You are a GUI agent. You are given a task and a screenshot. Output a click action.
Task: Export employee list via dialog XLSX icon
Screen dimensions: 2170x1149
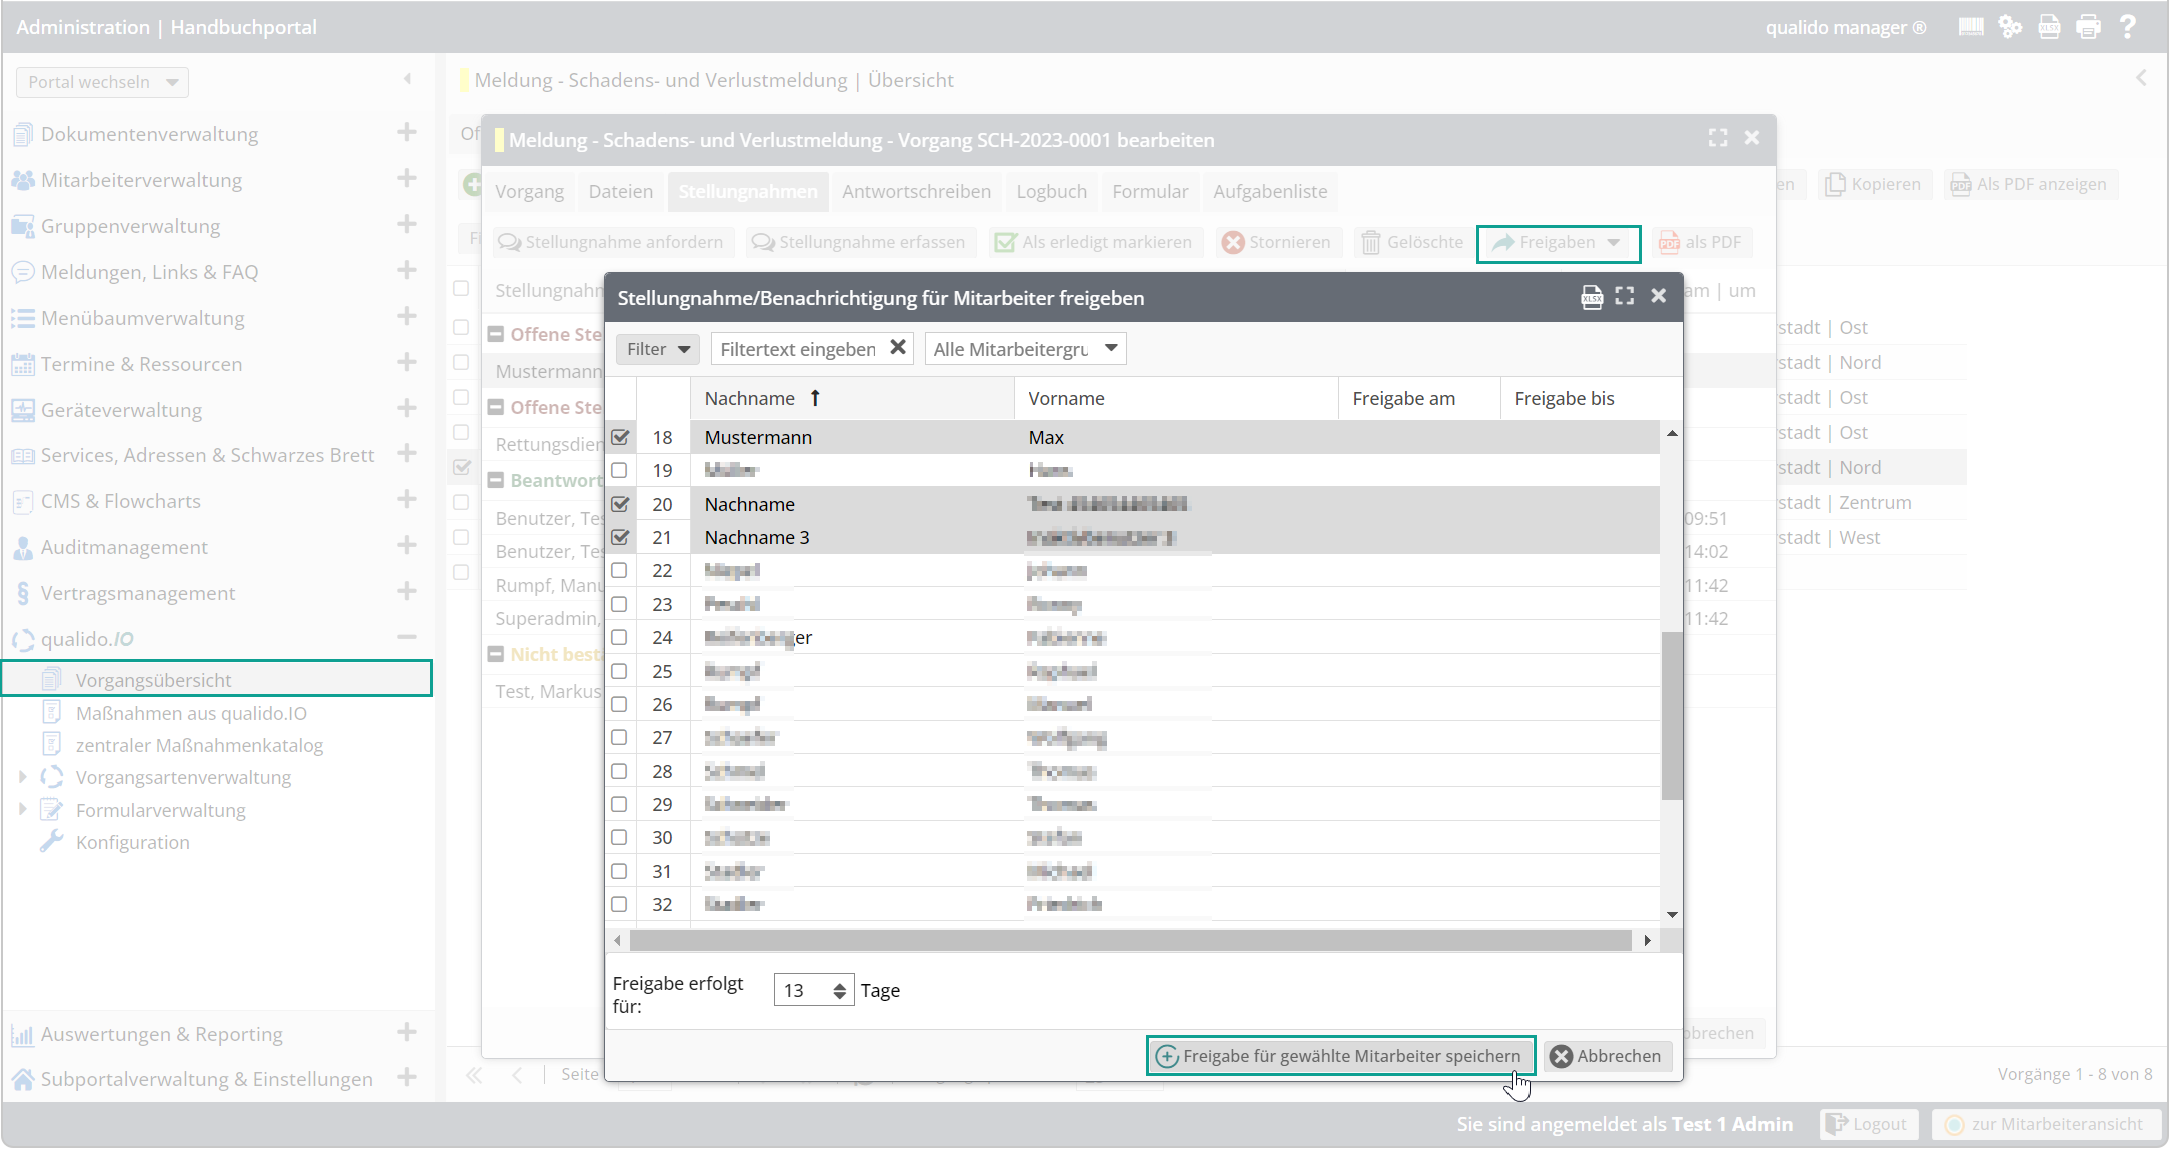(x=1591, y=297)
